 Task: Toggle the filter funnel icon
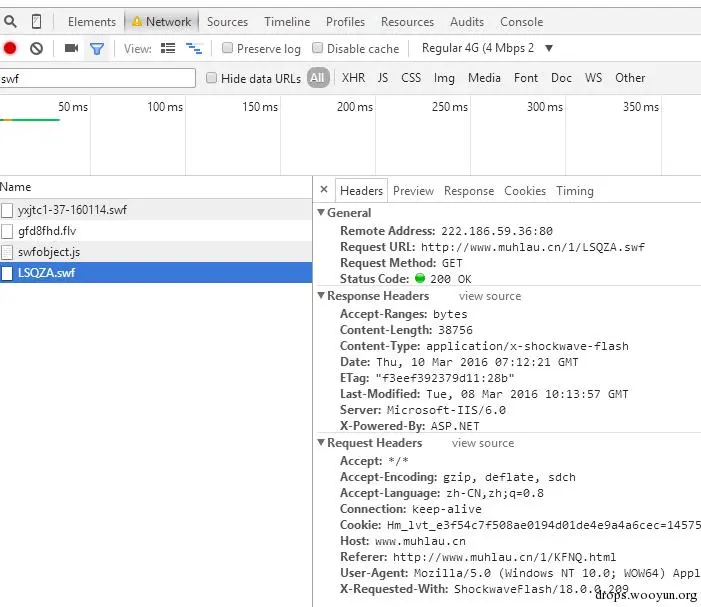(97, 48)
